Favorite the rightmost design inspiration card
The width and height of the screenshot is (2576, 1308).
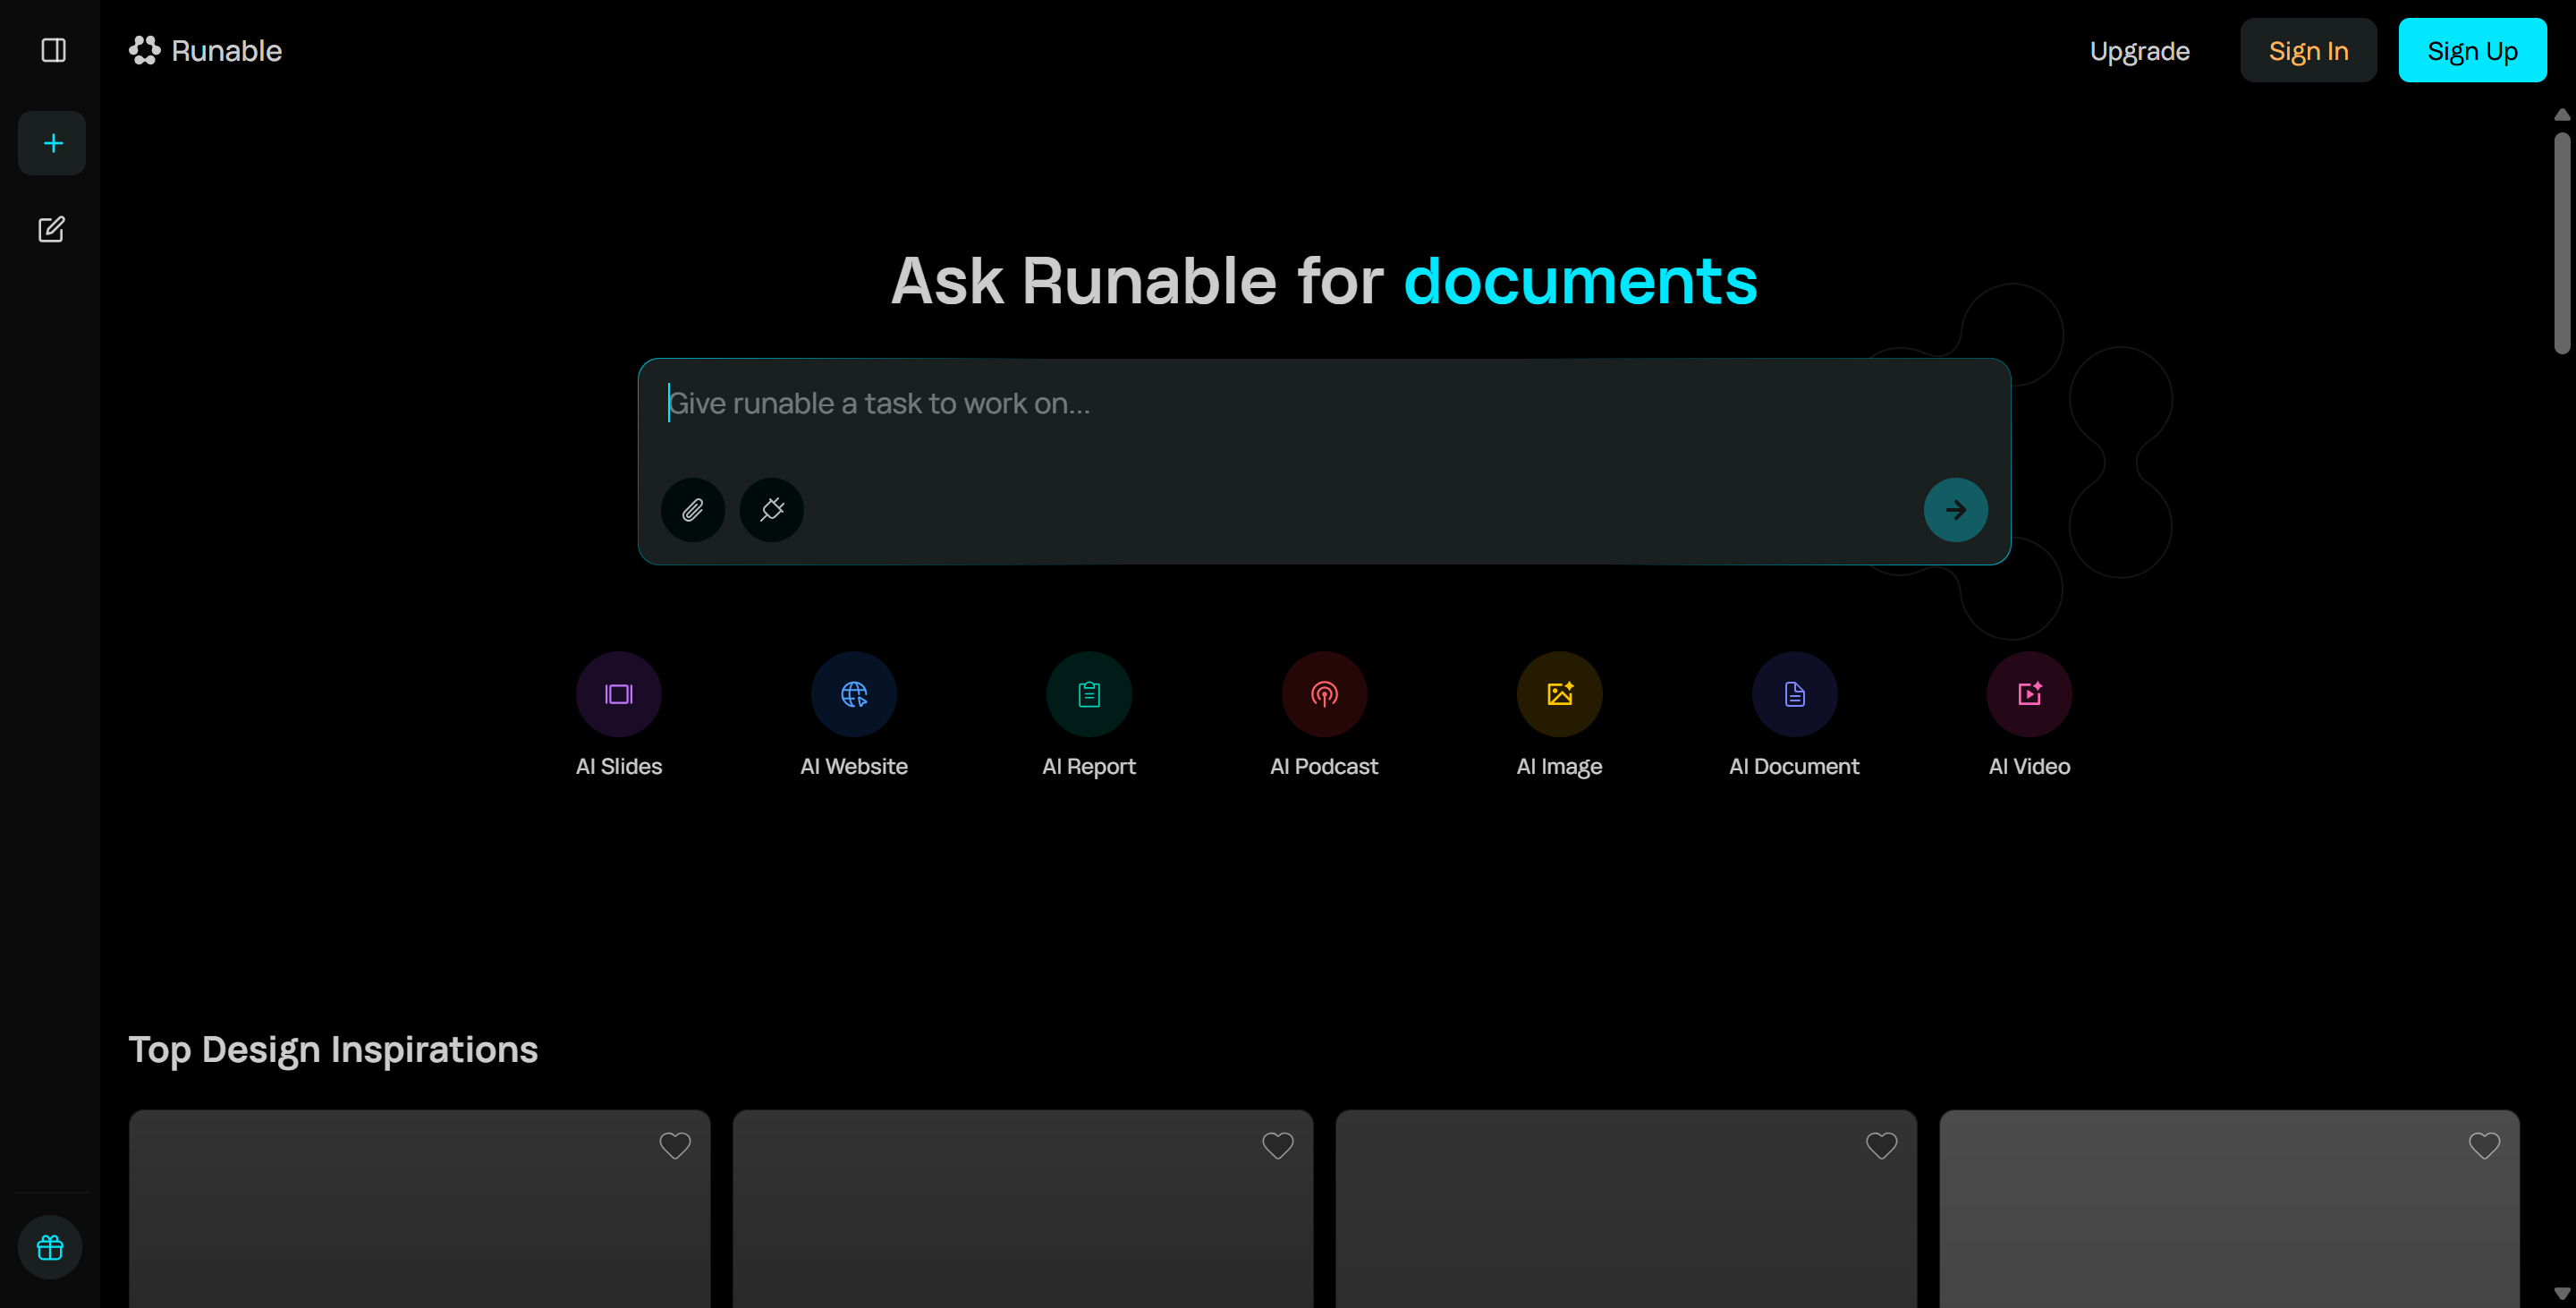tap(2484, 1145)
